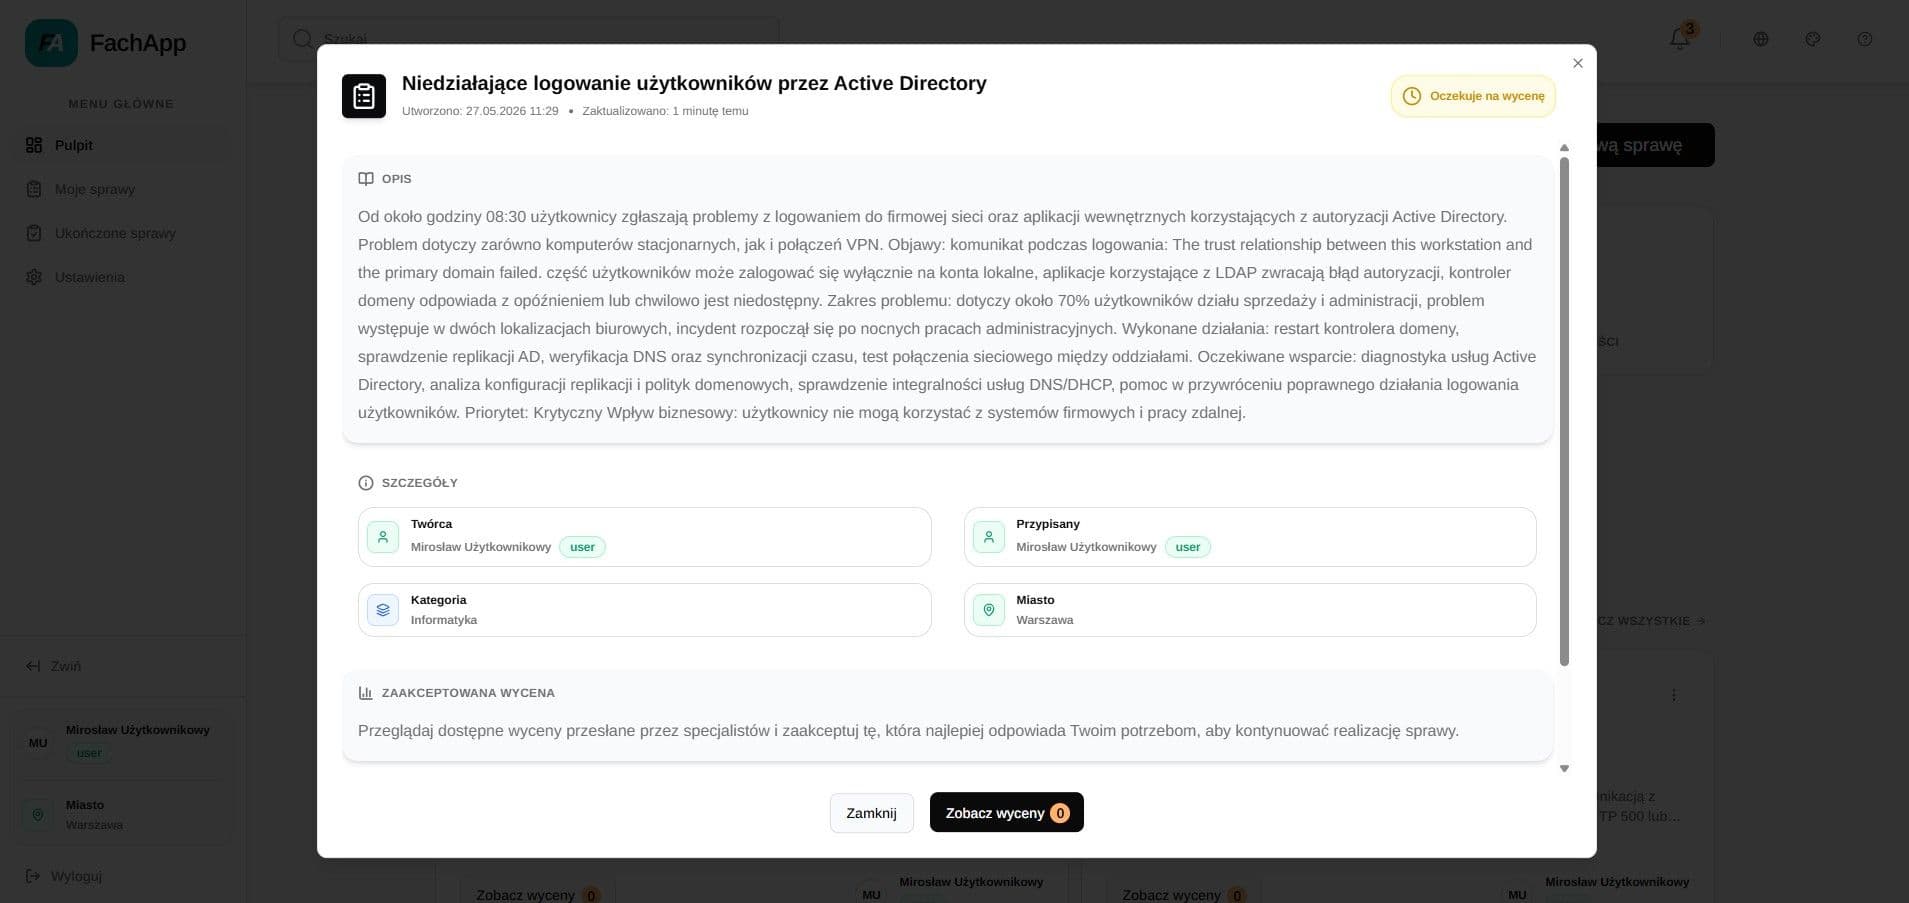Click the clipboard case icon in dialog header

pyautogui.click(x=364, y=96)
